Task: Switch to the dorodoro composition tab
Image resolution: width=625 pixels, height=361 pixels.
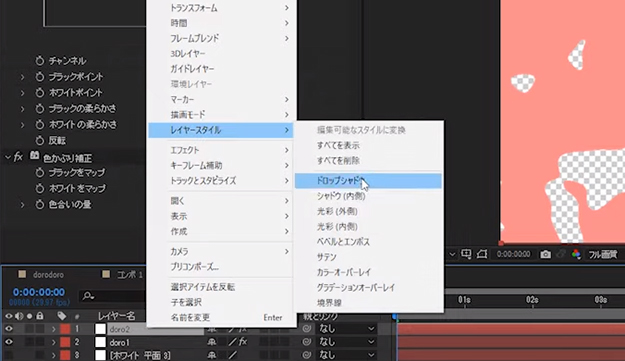Action: [48, 275]
